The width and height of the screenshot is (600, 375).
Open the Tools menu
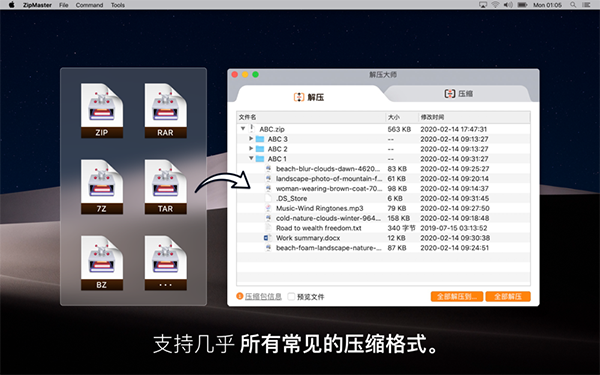point(118,5)
